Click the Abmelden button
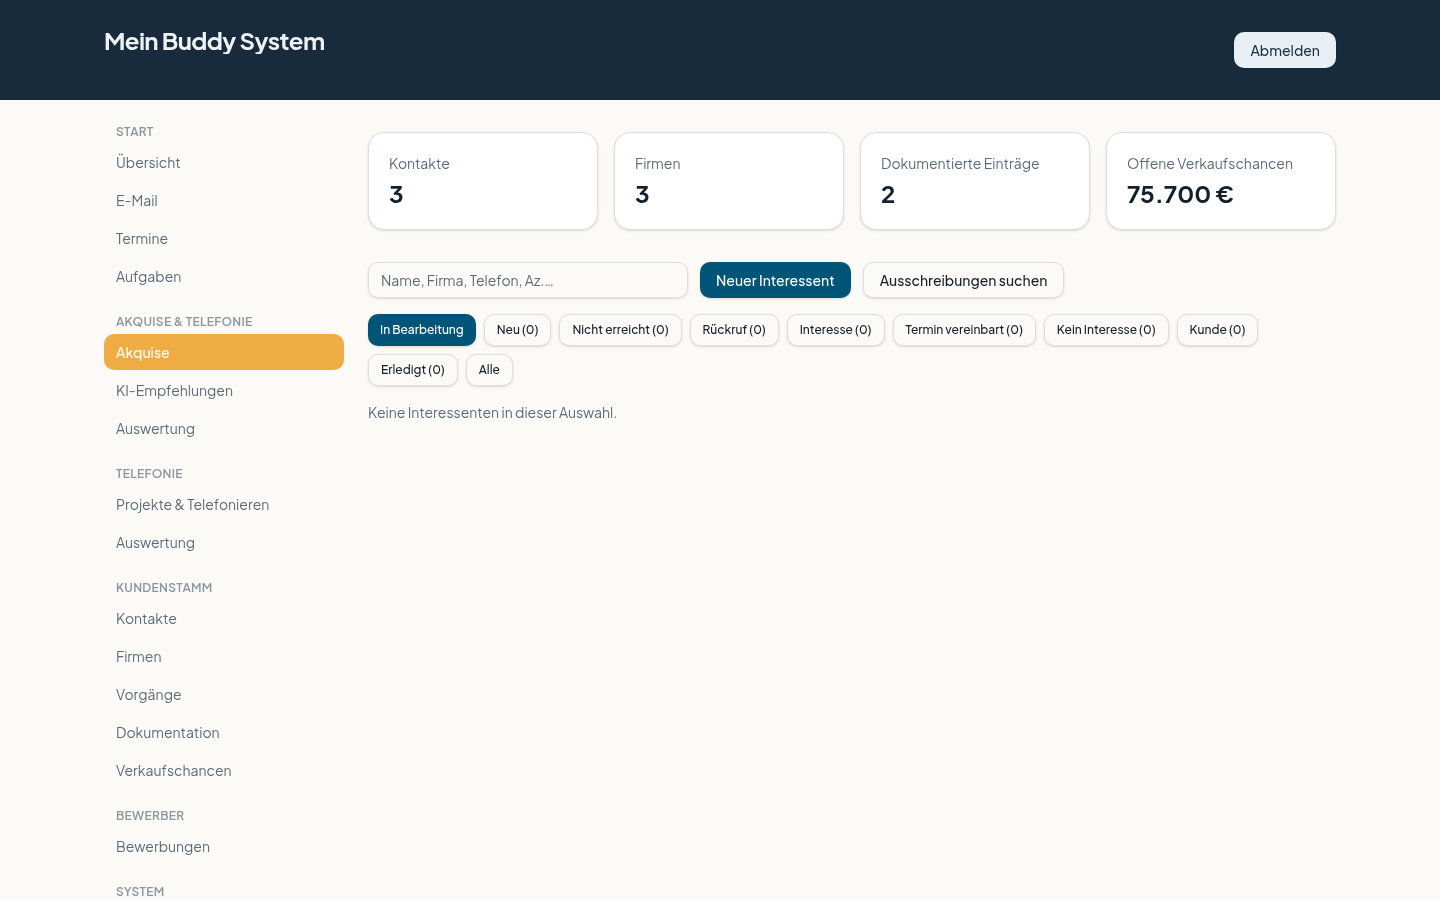The height and width of the screenshot is (900, 1440). click(1284, 50)
